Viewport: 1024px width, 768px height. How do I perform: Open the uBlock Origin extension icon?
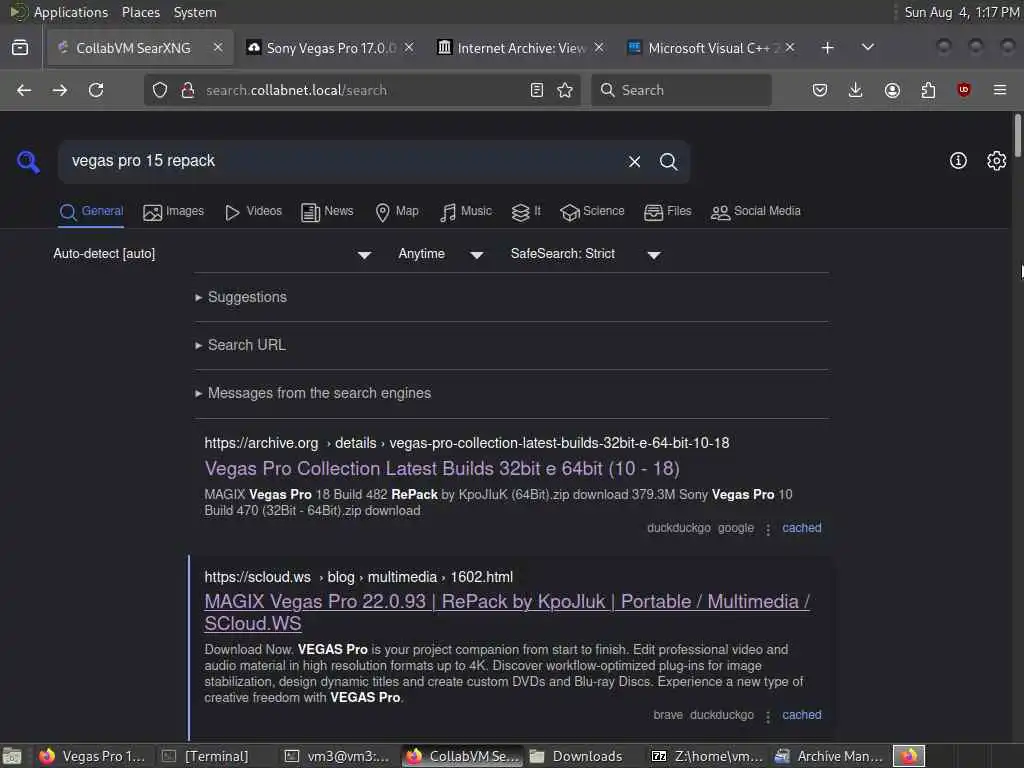coord(964,90)
